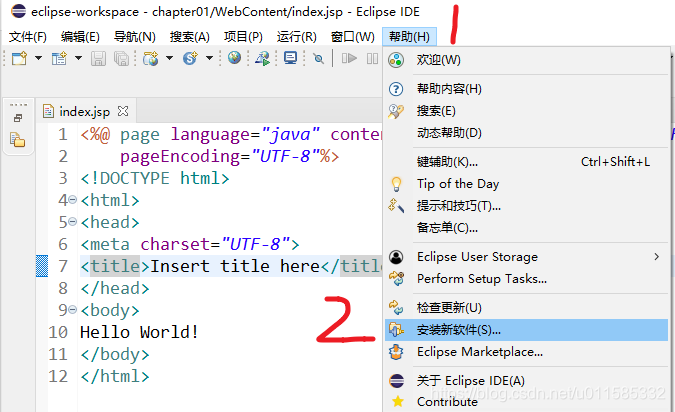Collapse the <head> fold on line 5
Image resolution: width=675 pixels, height=412 pixels.
tap(73, 222)
